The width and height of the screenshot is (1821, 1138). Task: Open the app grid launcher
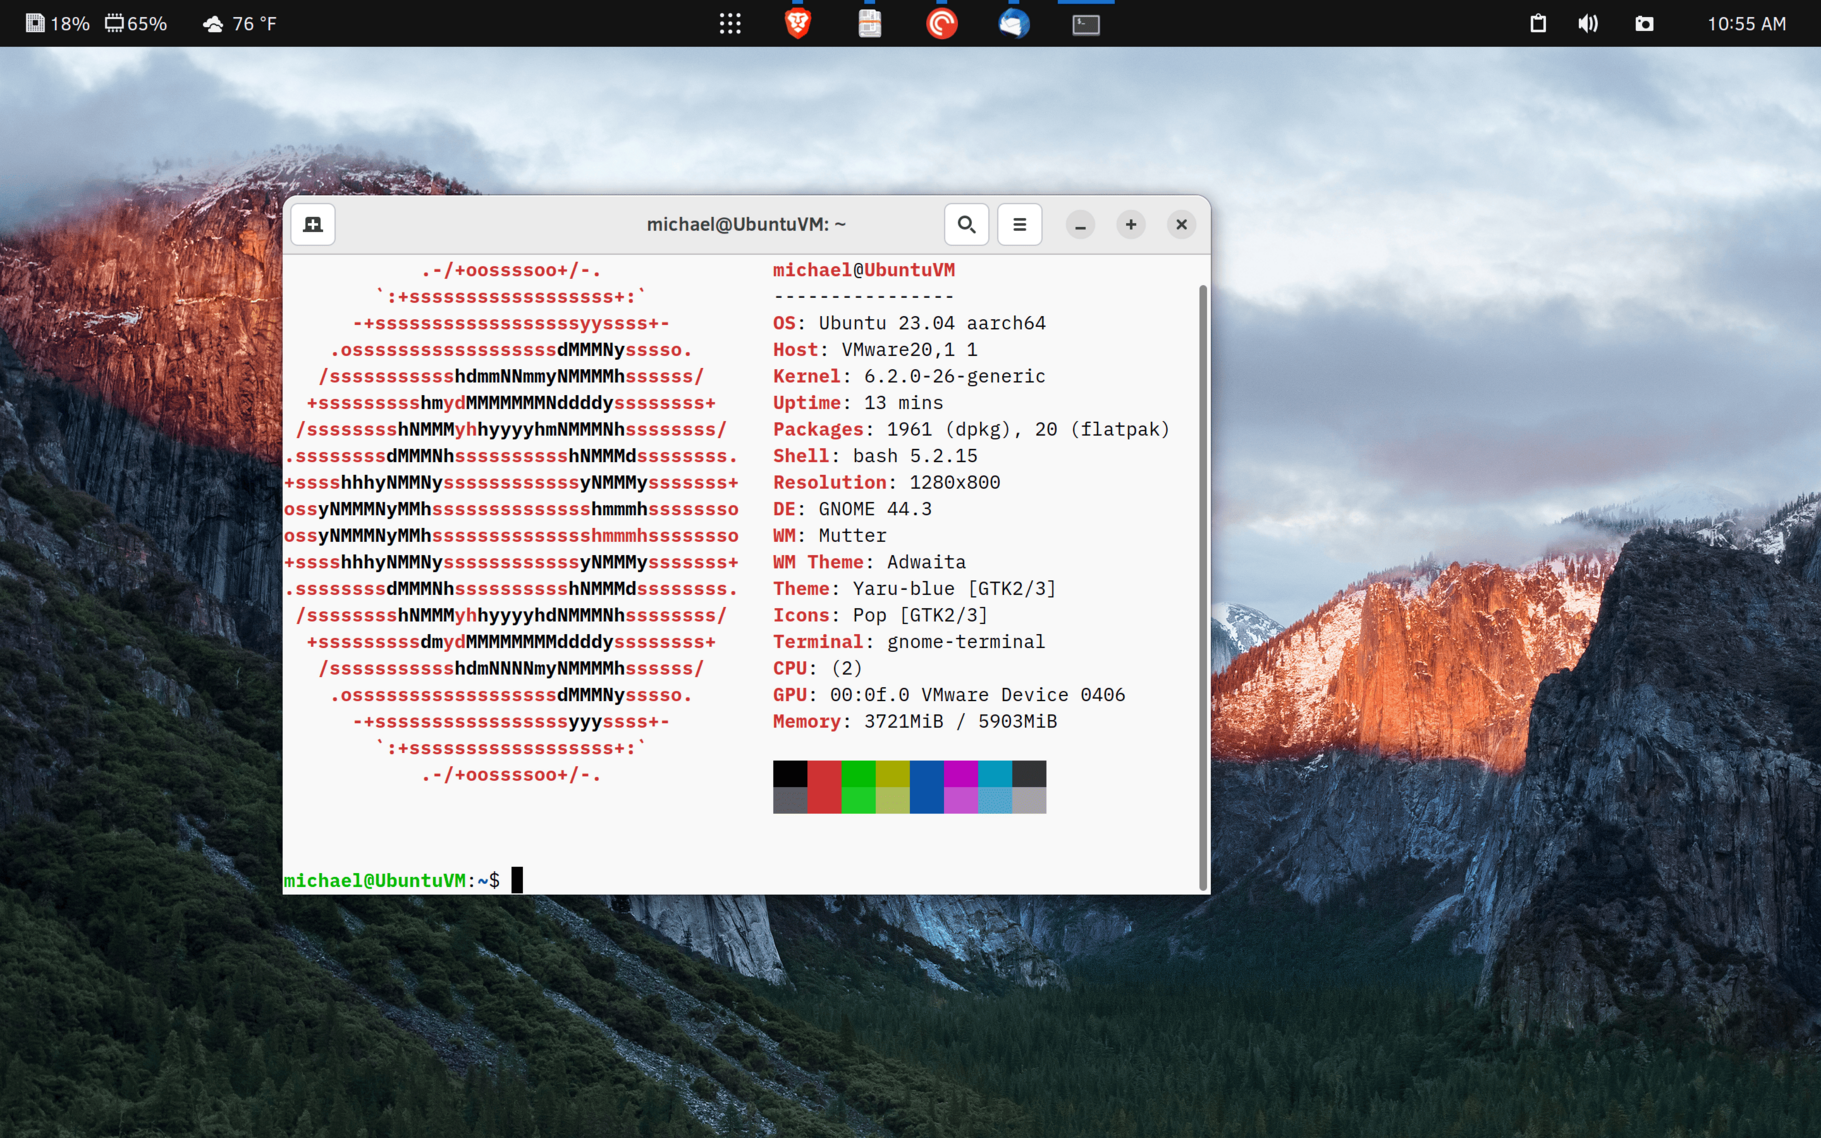click(x=730, y=24)
